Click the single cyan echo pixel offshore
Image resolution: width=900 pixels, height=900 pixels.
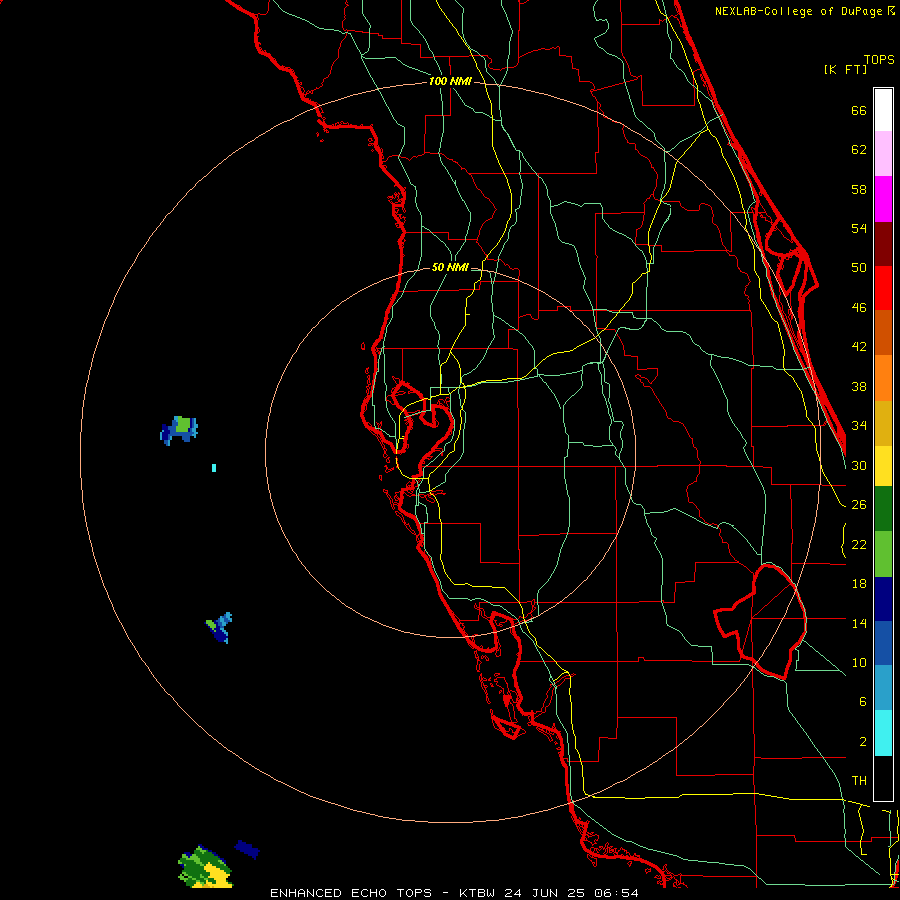[214, 468]
